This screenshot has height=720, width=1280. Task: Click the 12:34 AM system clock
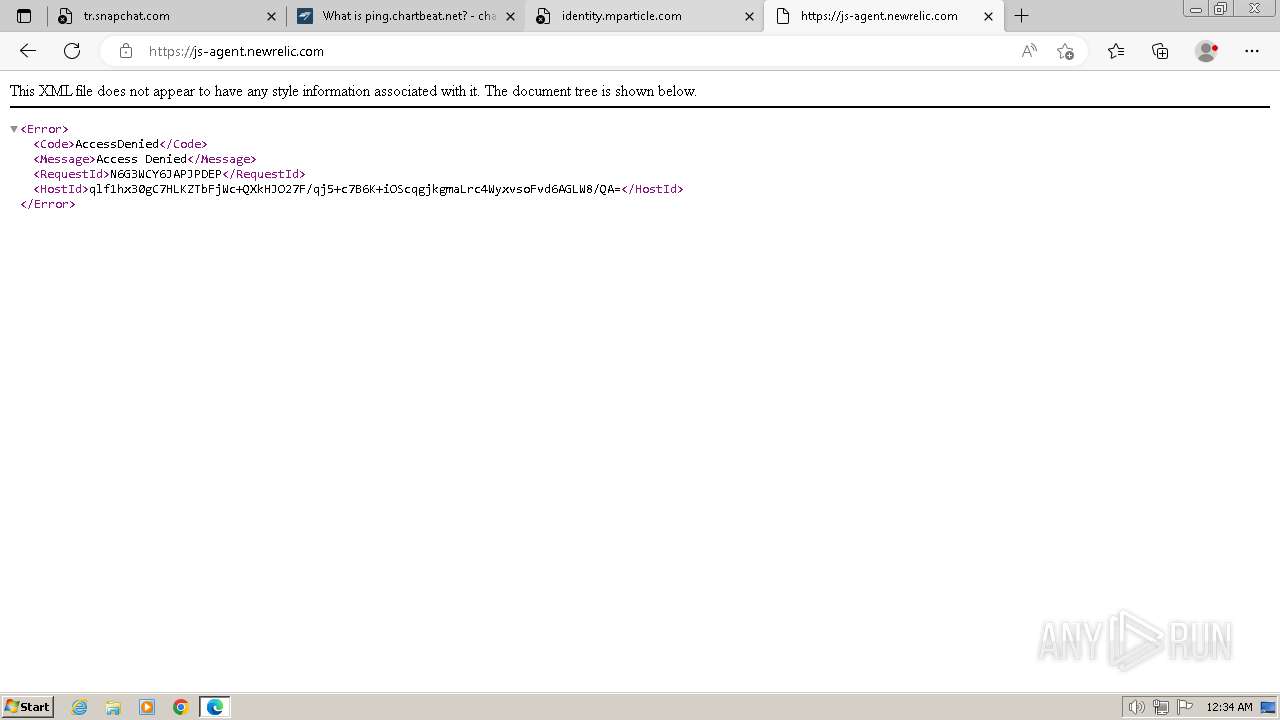1229,707
